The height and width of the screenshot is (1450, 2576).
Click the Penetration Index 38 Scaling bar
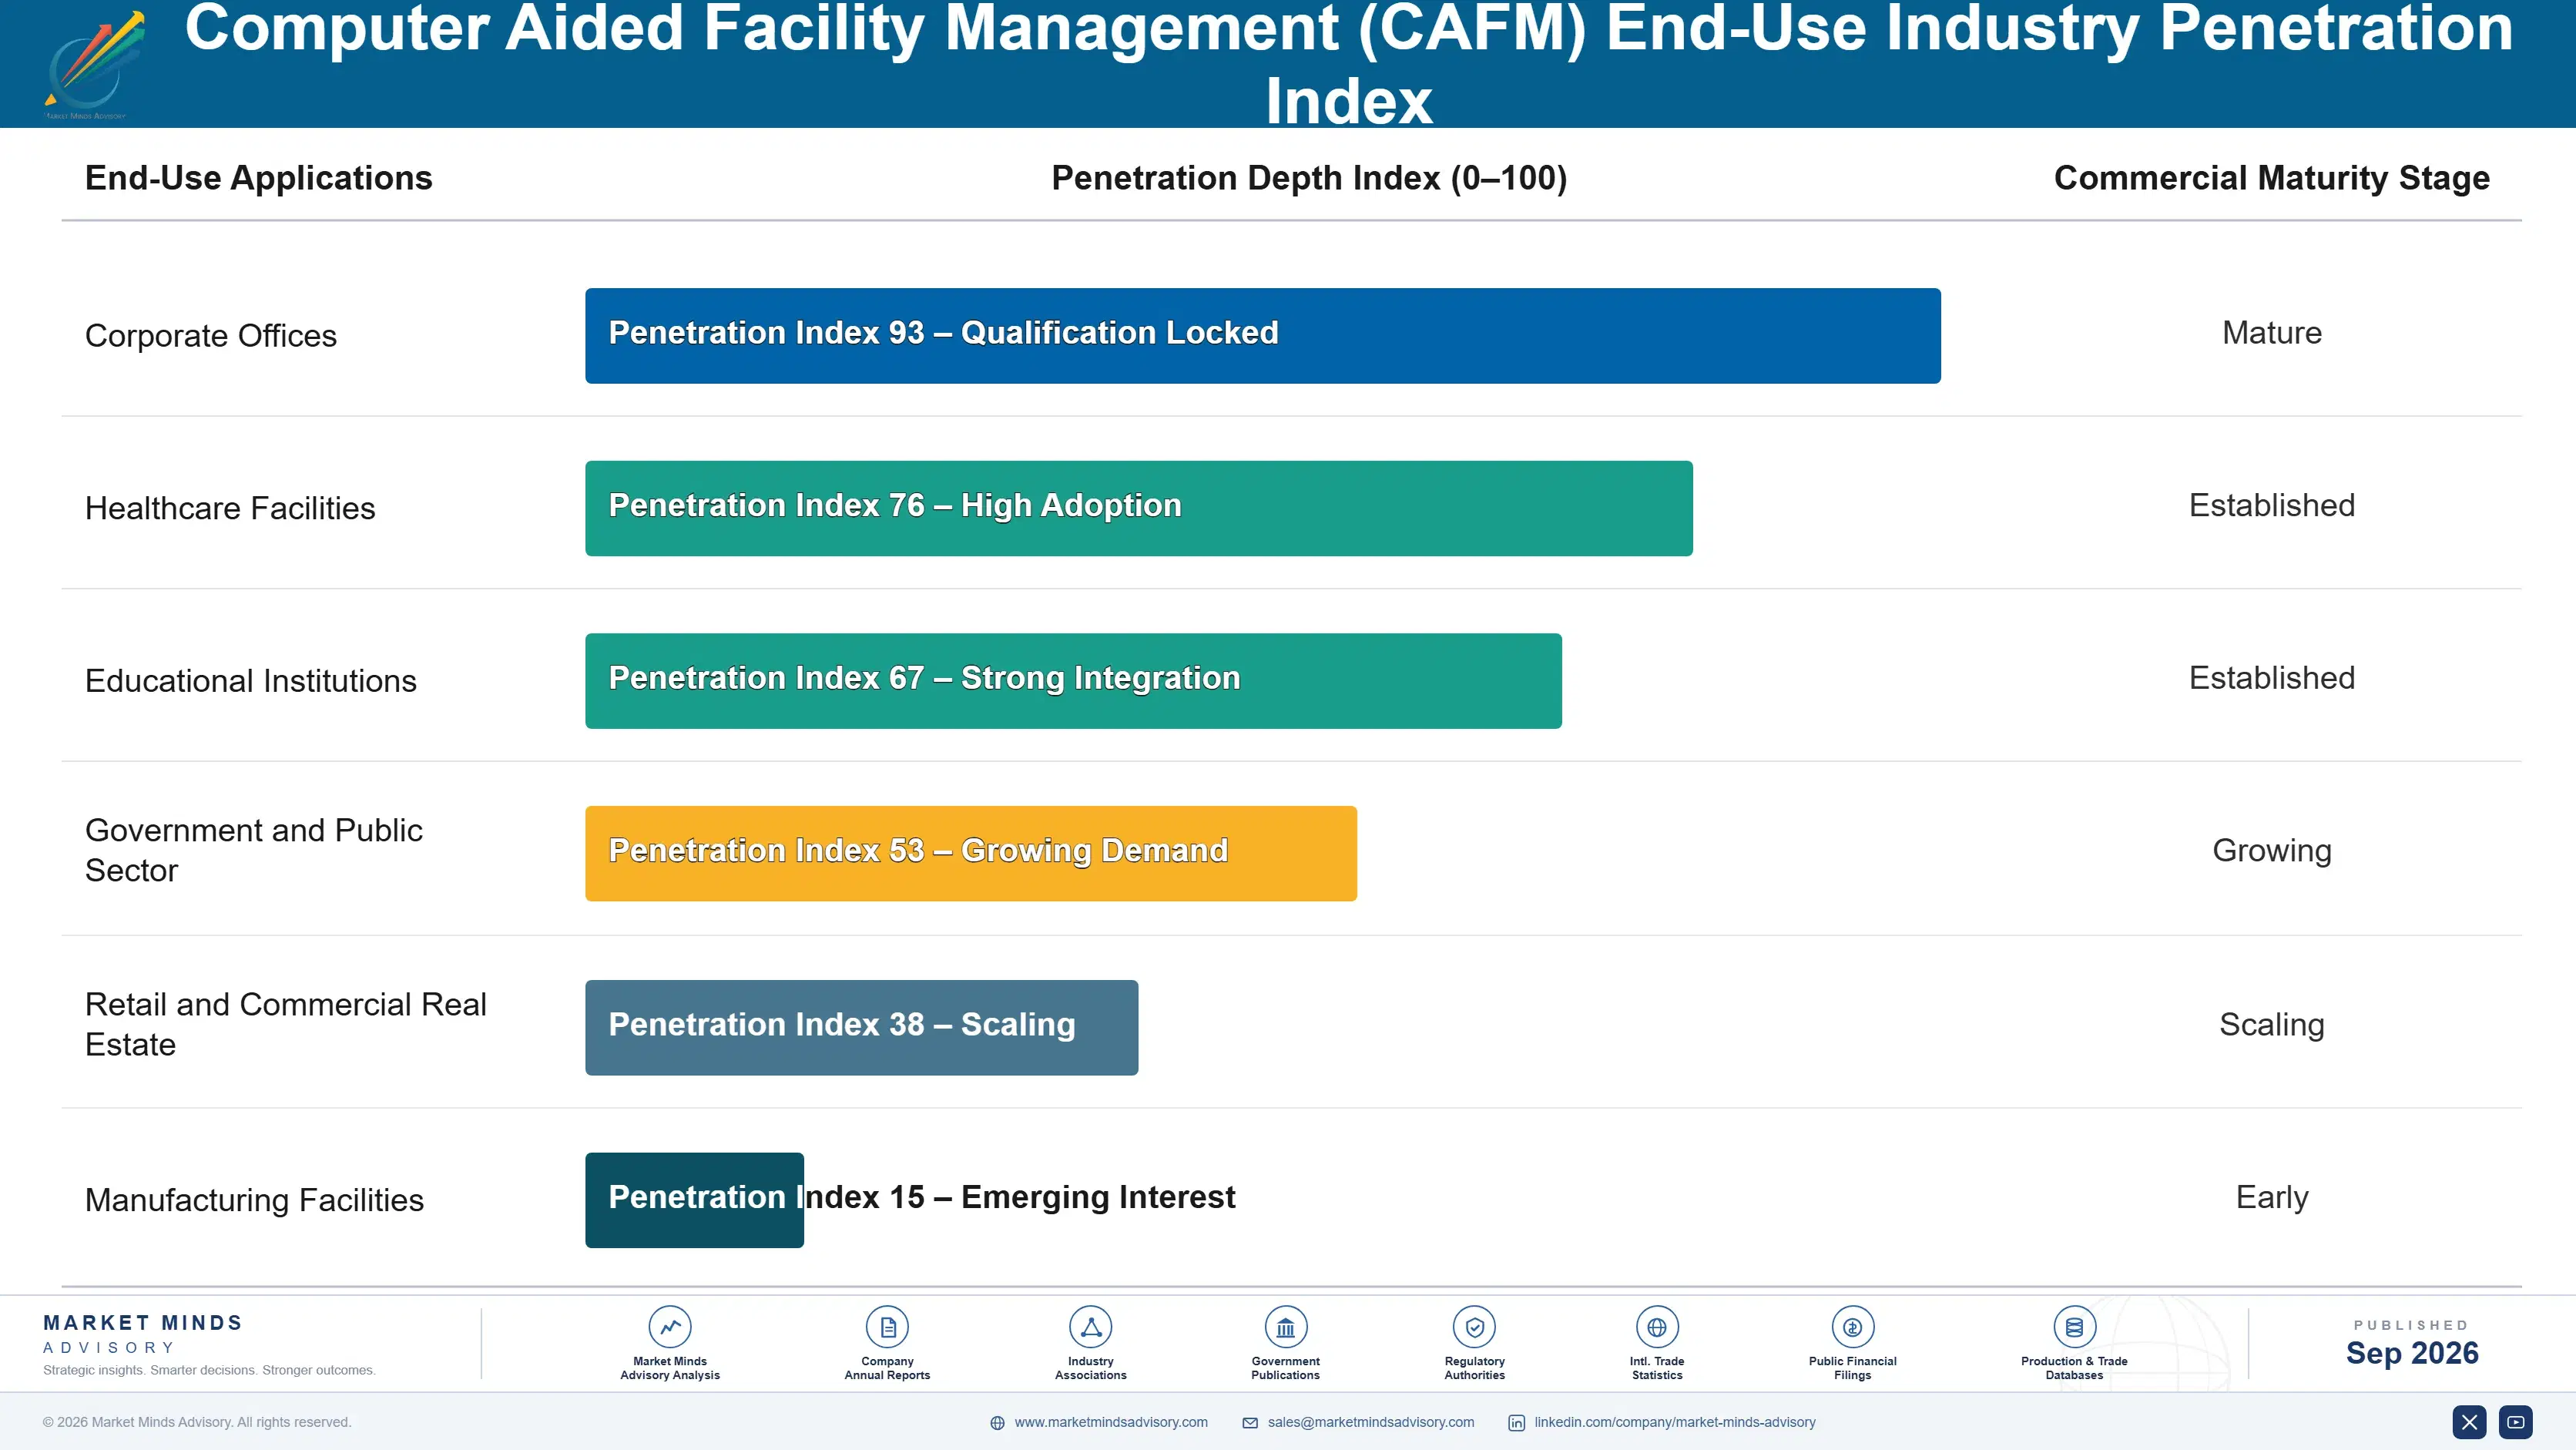point(862,1027)
